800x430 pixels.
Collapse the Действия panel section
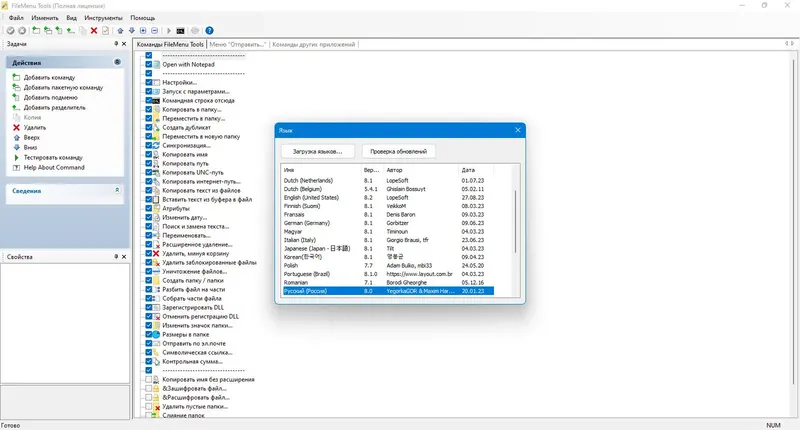117,62
